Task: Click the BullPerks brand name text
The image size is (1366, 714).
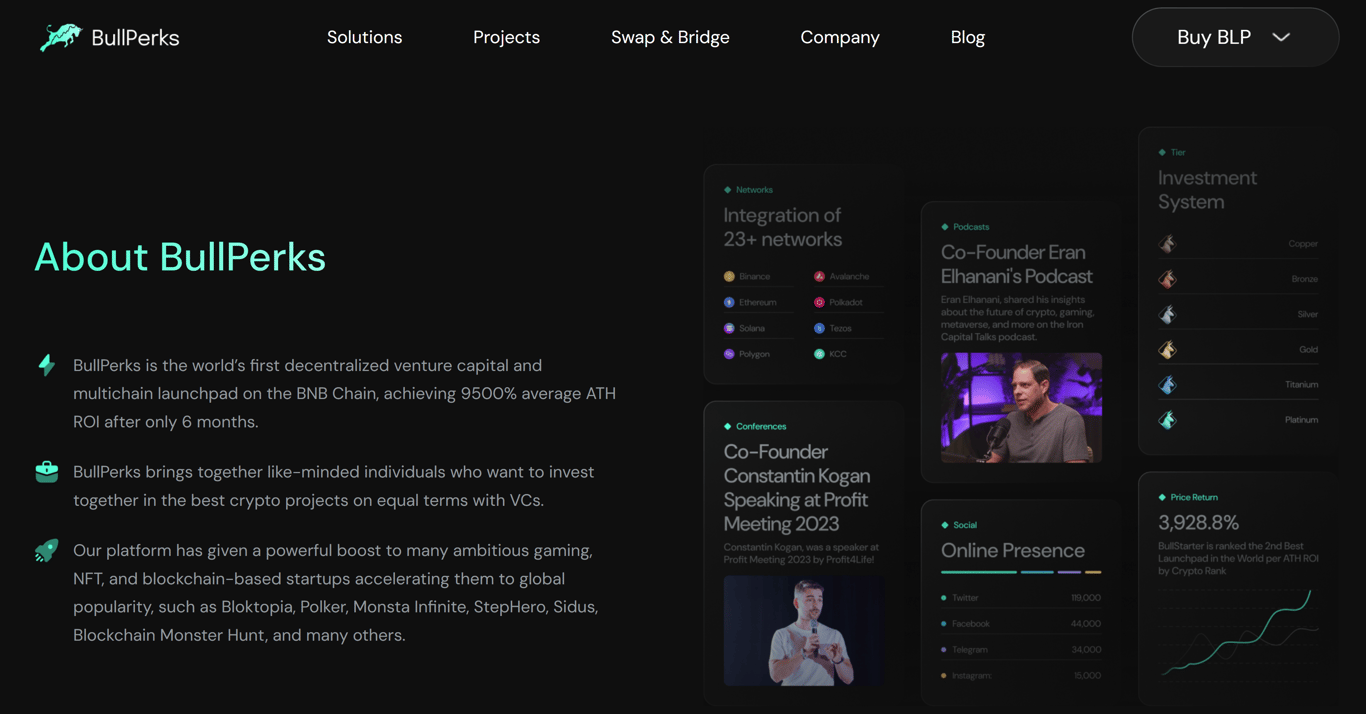Action: pos(135,38)
